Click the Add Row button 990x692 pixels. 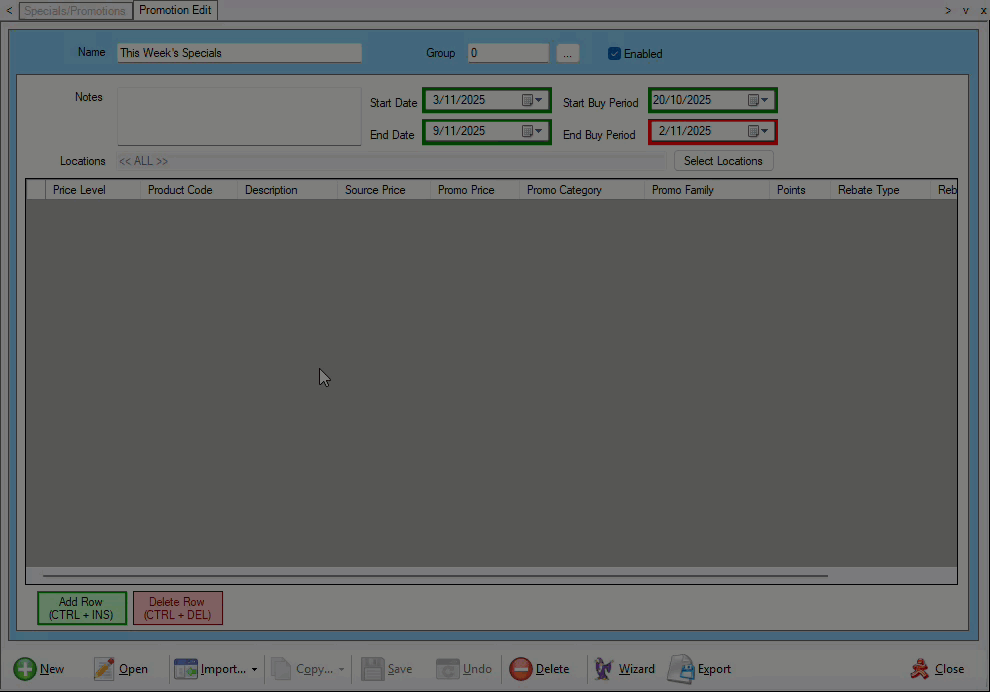pyautogui.click(x=81, y=608)
